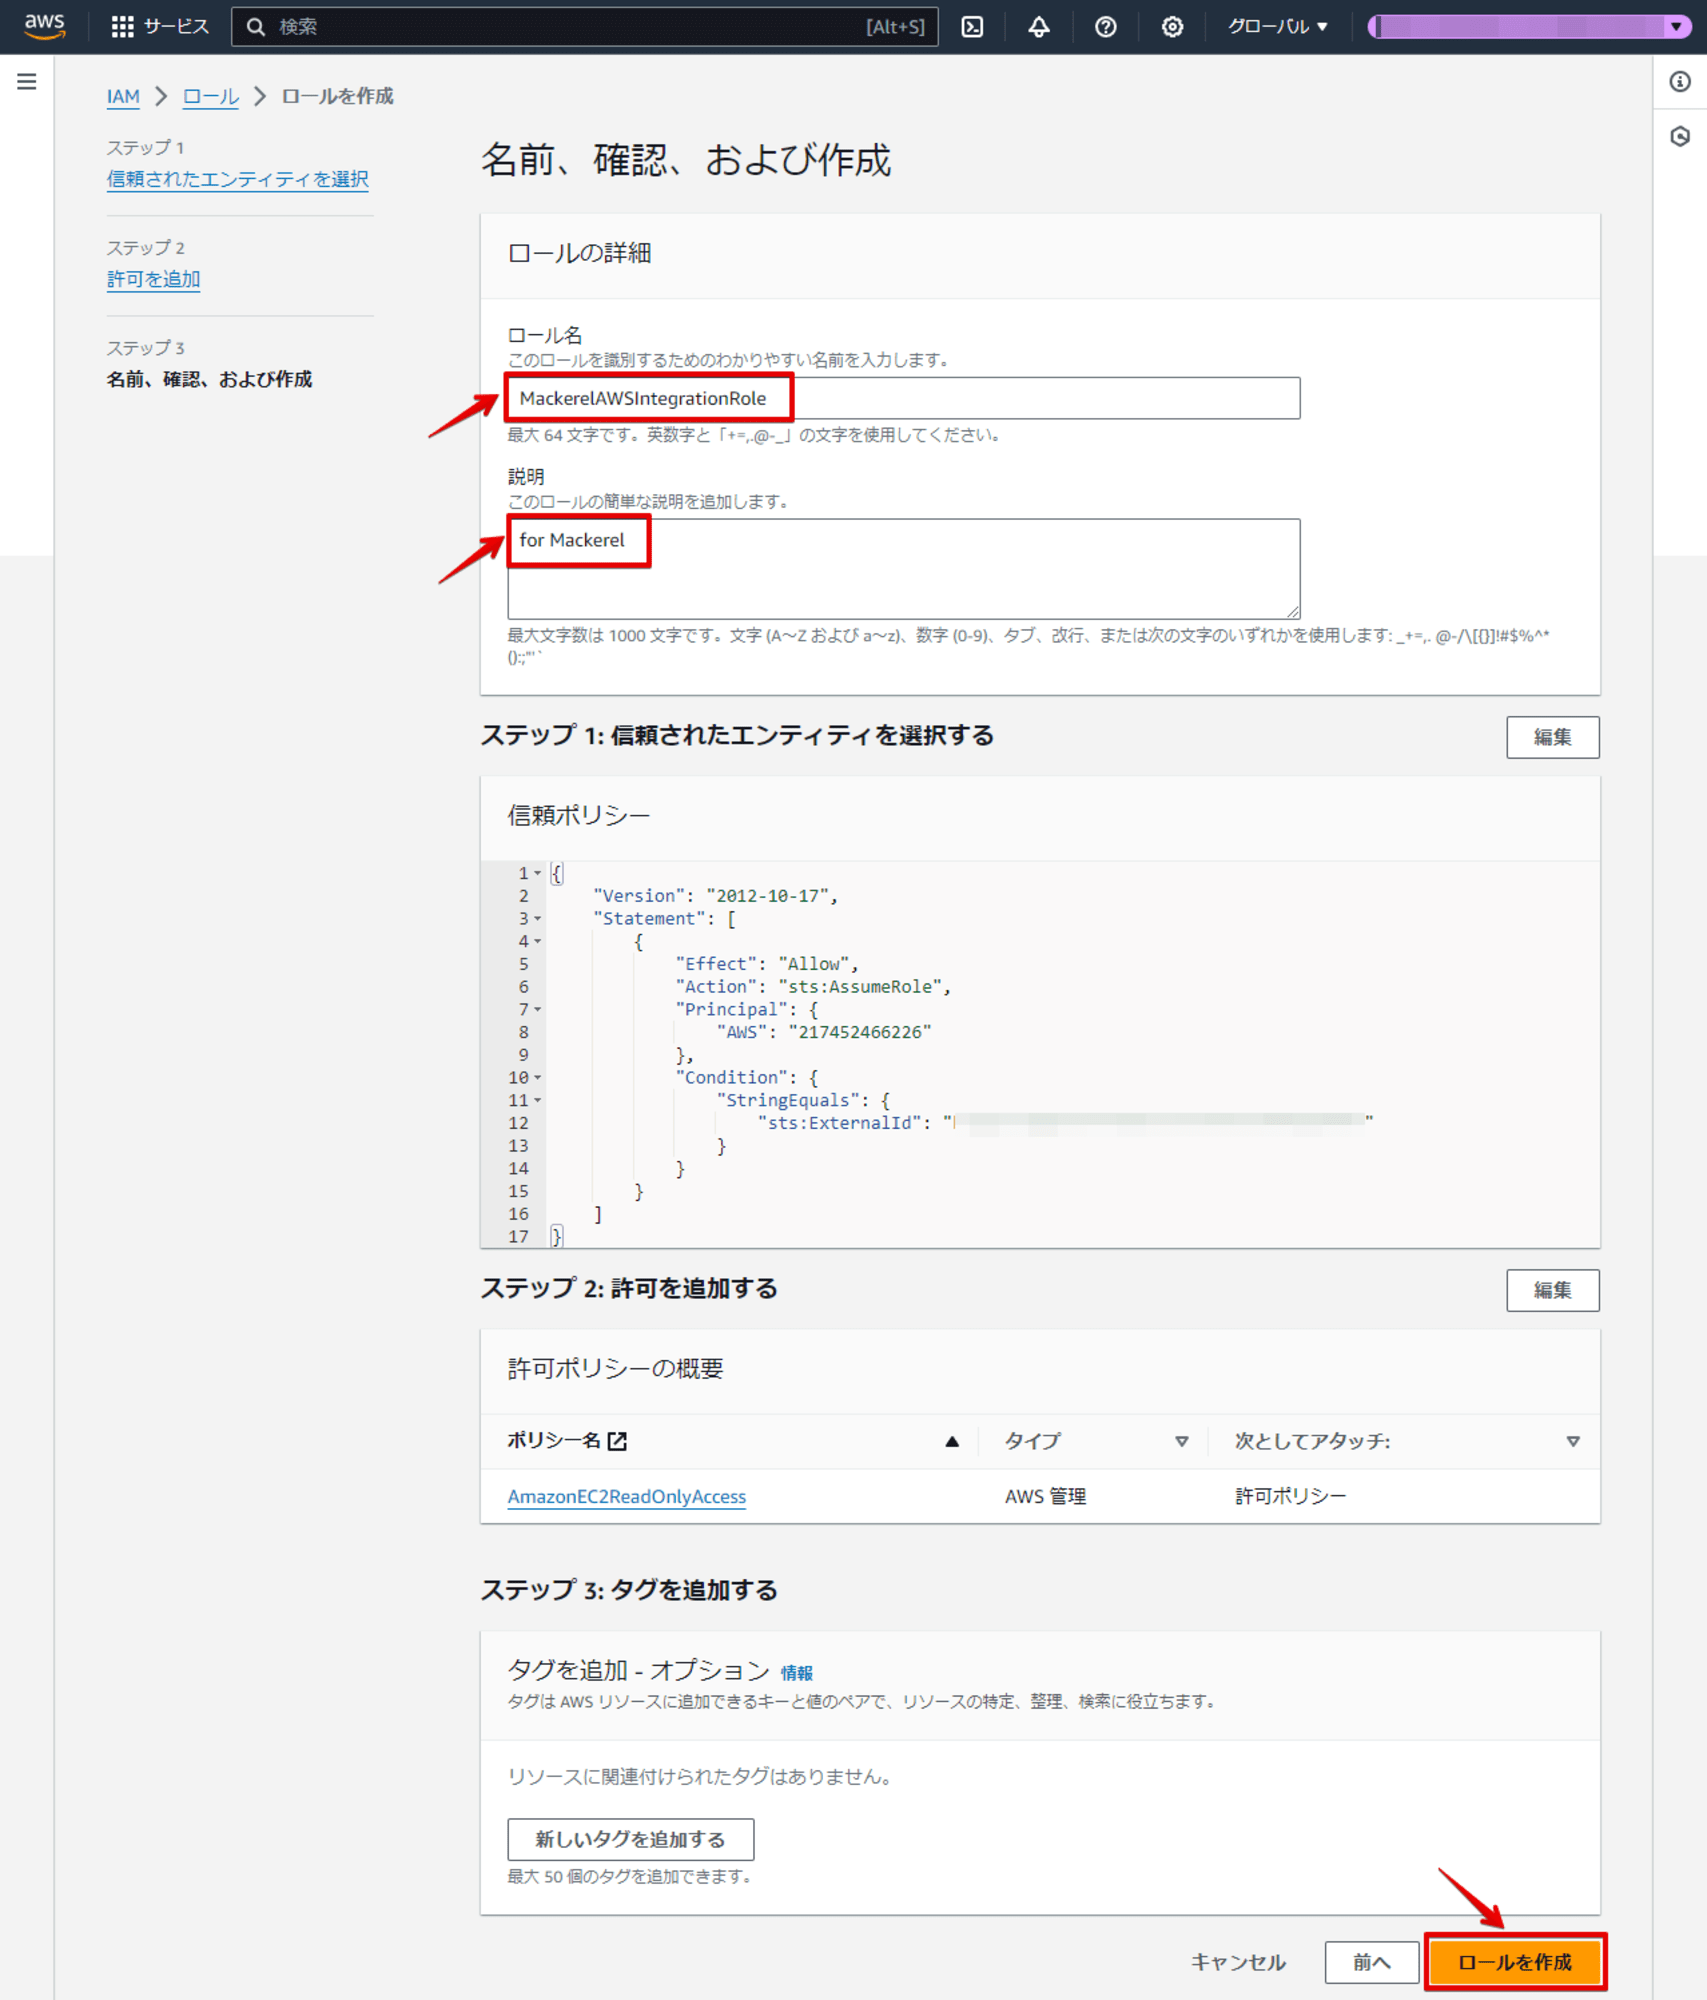Open the hamburger navigation menu
Image resolution: width=1707 pixels, height=2000 pixels.
(x=27, y=82)
